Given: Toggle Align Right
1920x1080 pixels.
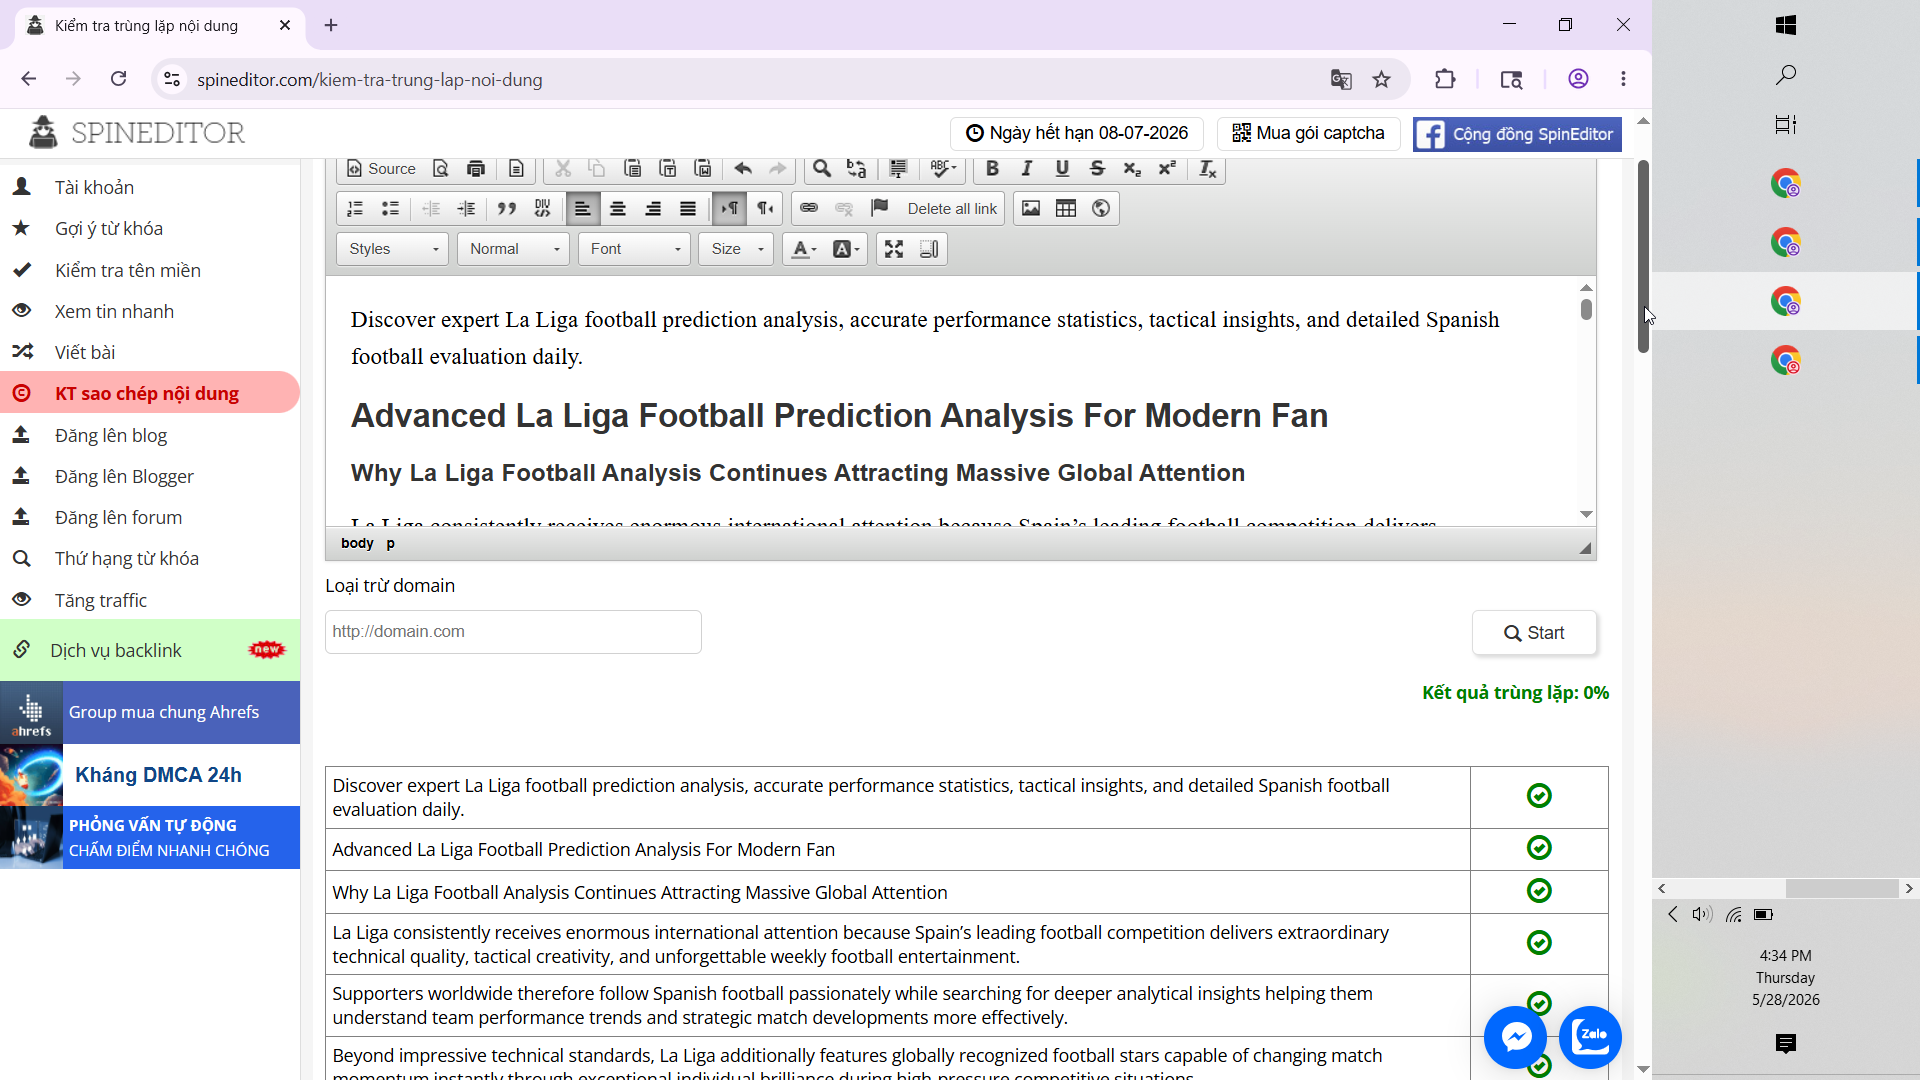Looking at the screenshot, I should tap(653, 209).
